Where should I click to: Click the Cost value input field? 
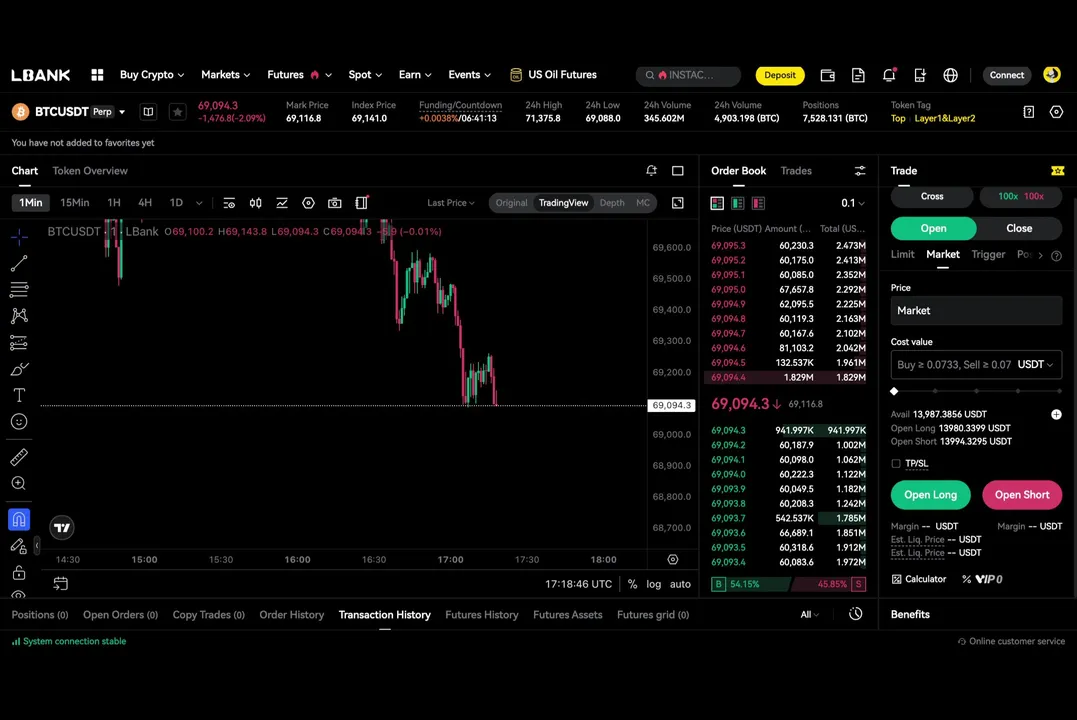pos(976,365)
